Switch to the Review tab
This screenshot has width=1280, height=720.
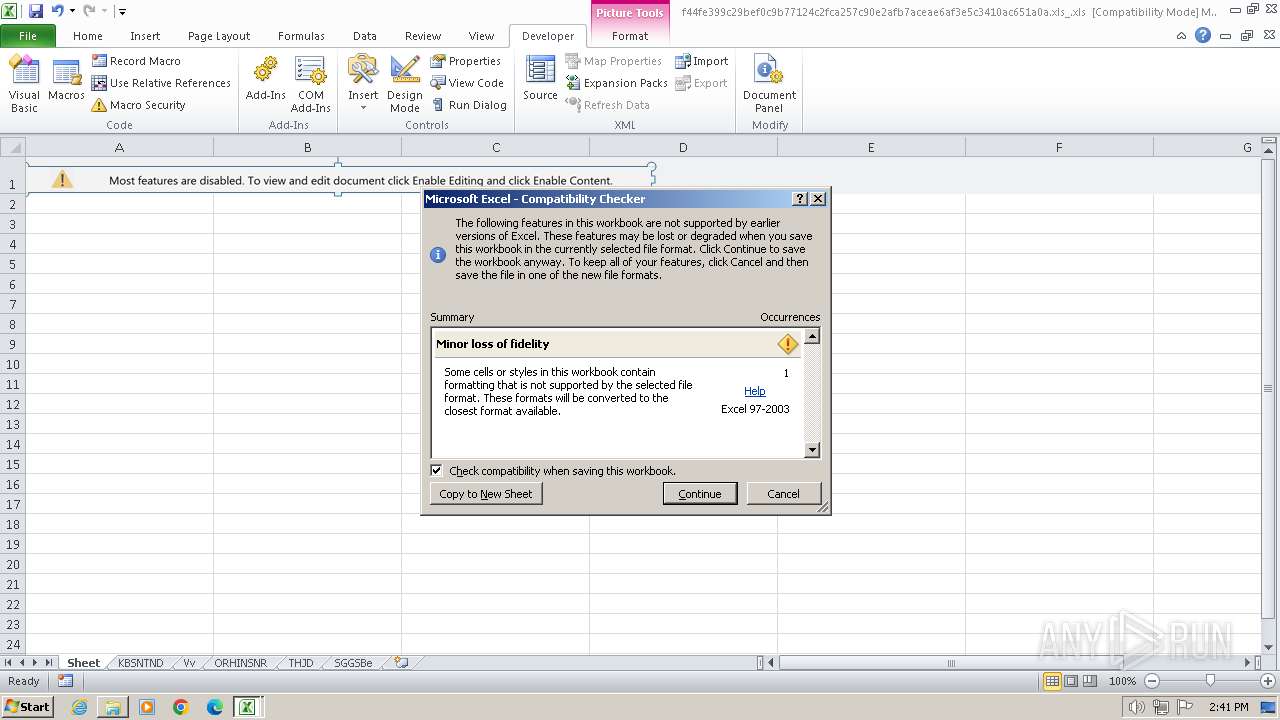pos(423,36)
